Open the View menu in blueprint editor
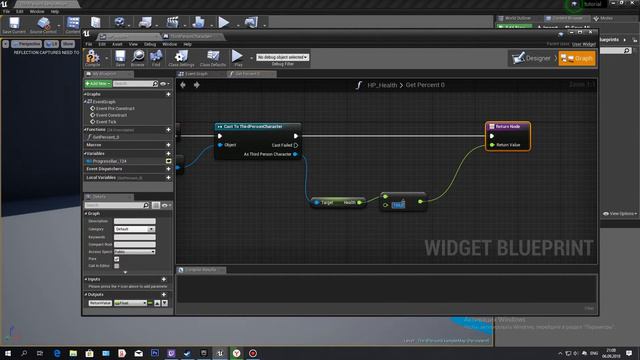 coord(133,44)
